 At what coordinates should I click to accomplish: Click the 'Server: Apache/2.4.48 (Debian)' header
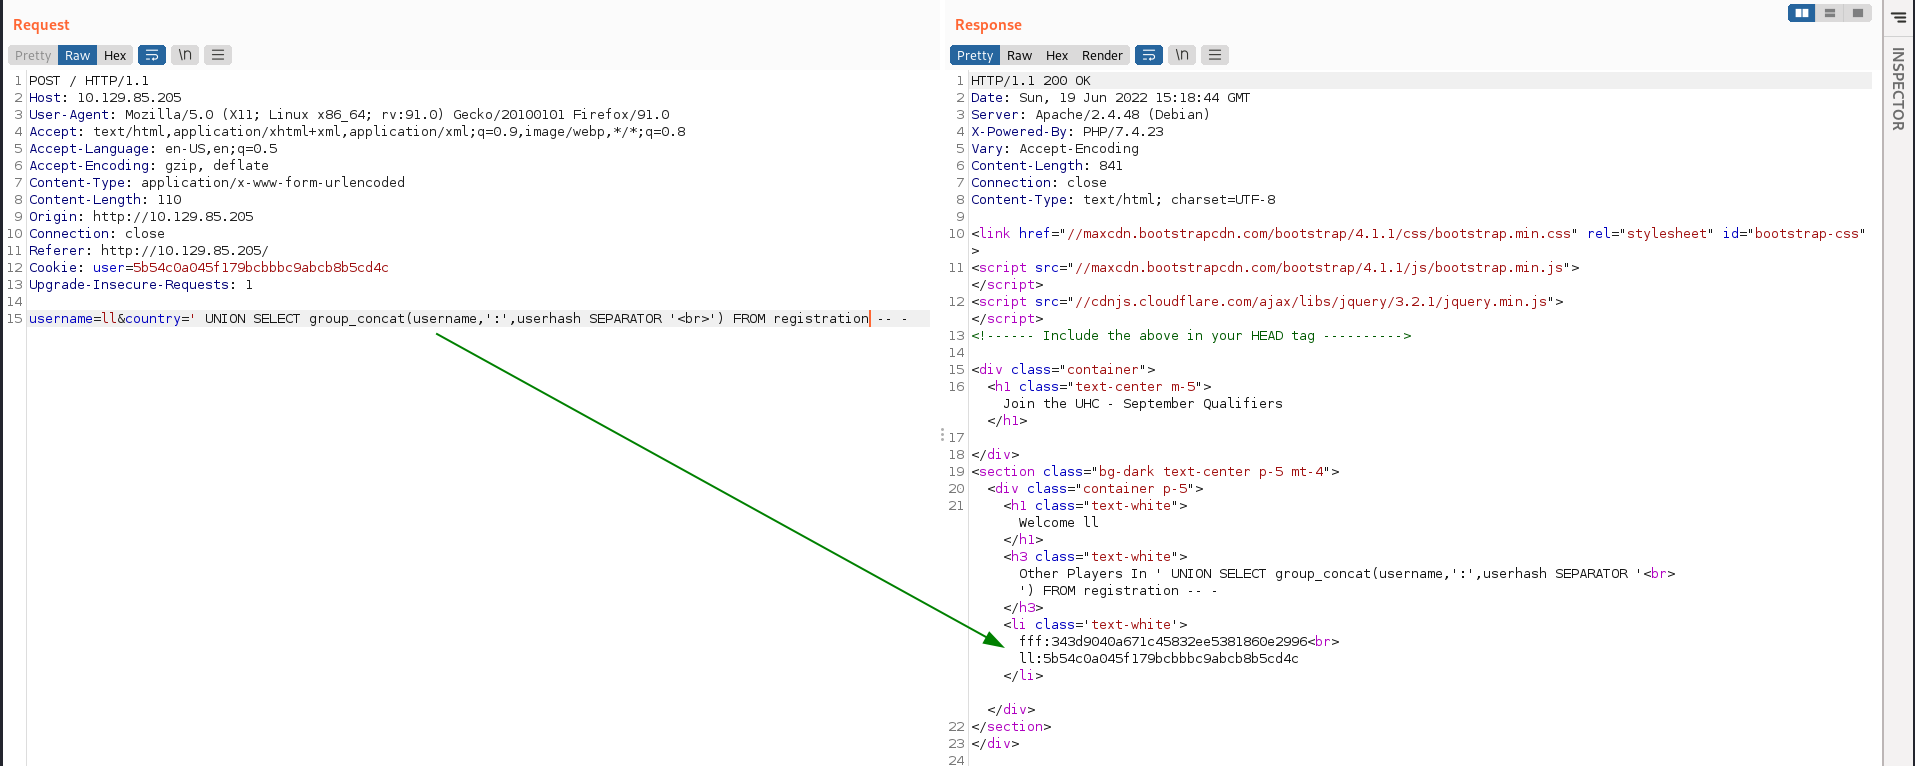1091,115
